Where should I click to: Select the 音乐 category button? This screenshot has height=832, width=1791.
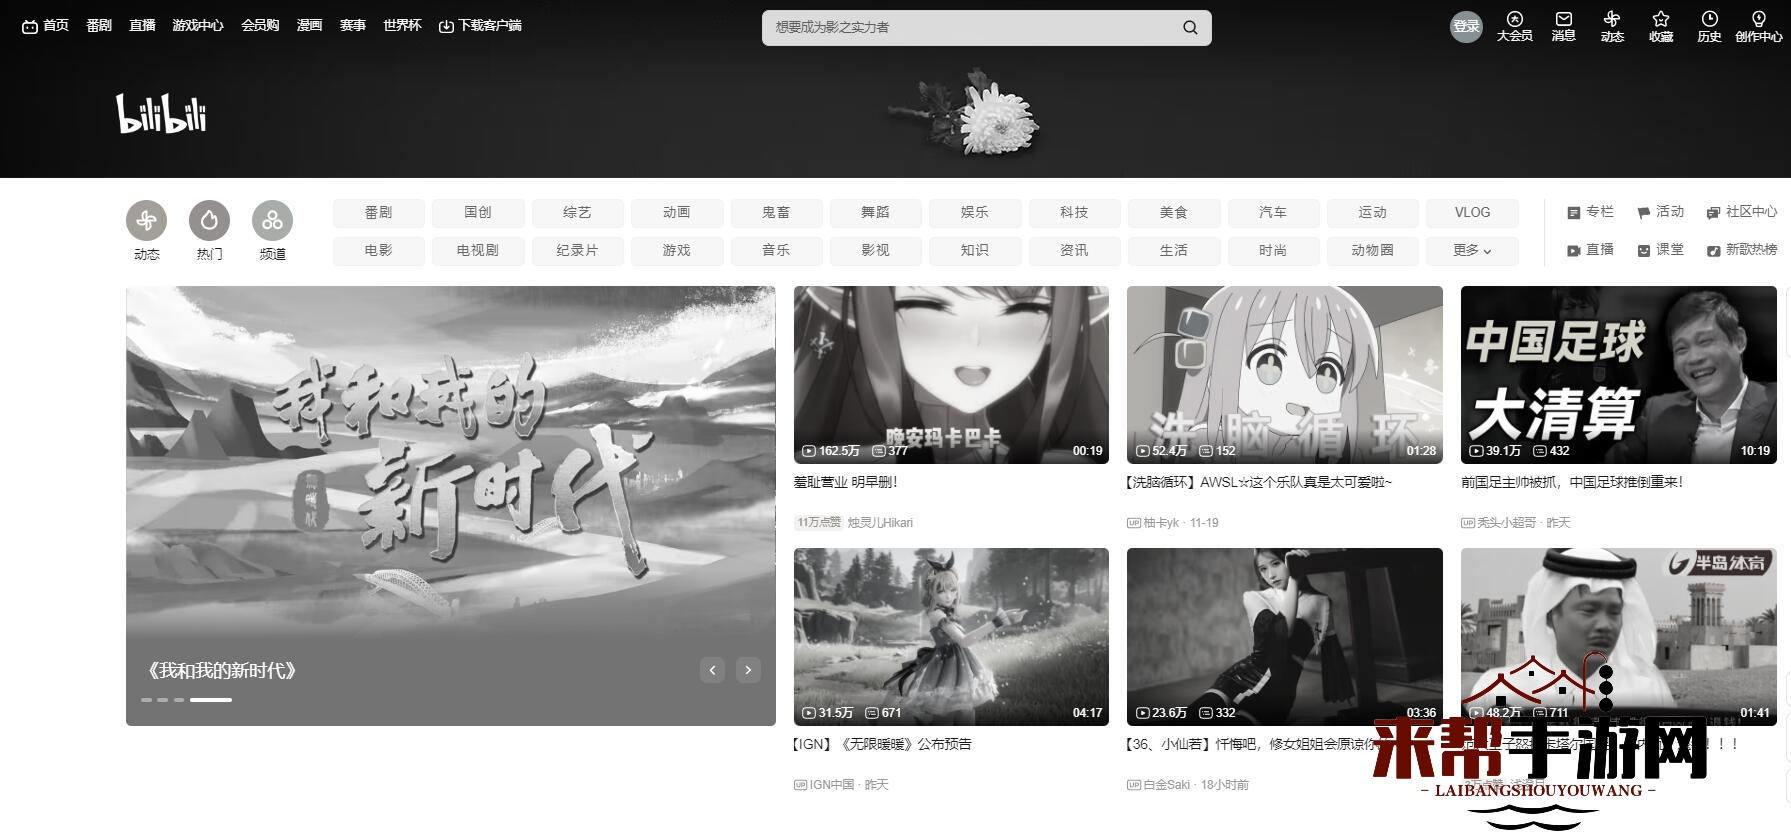776,250
